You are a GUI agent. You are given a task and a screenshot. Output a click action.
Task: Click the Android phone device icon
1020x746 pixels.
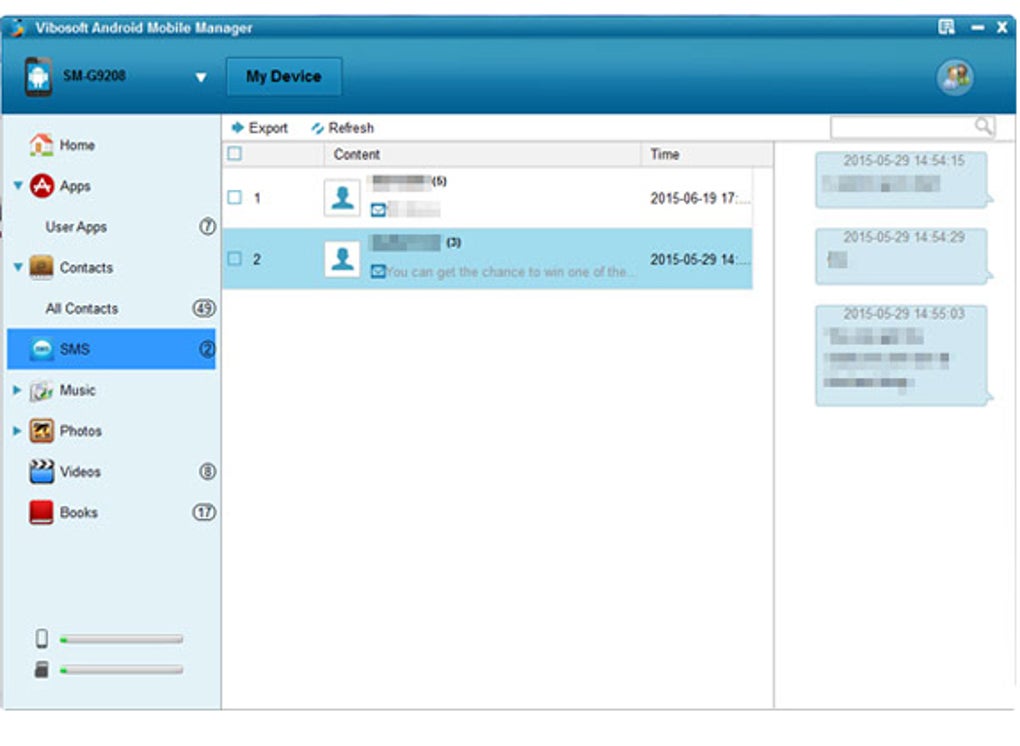pos(38,77)
